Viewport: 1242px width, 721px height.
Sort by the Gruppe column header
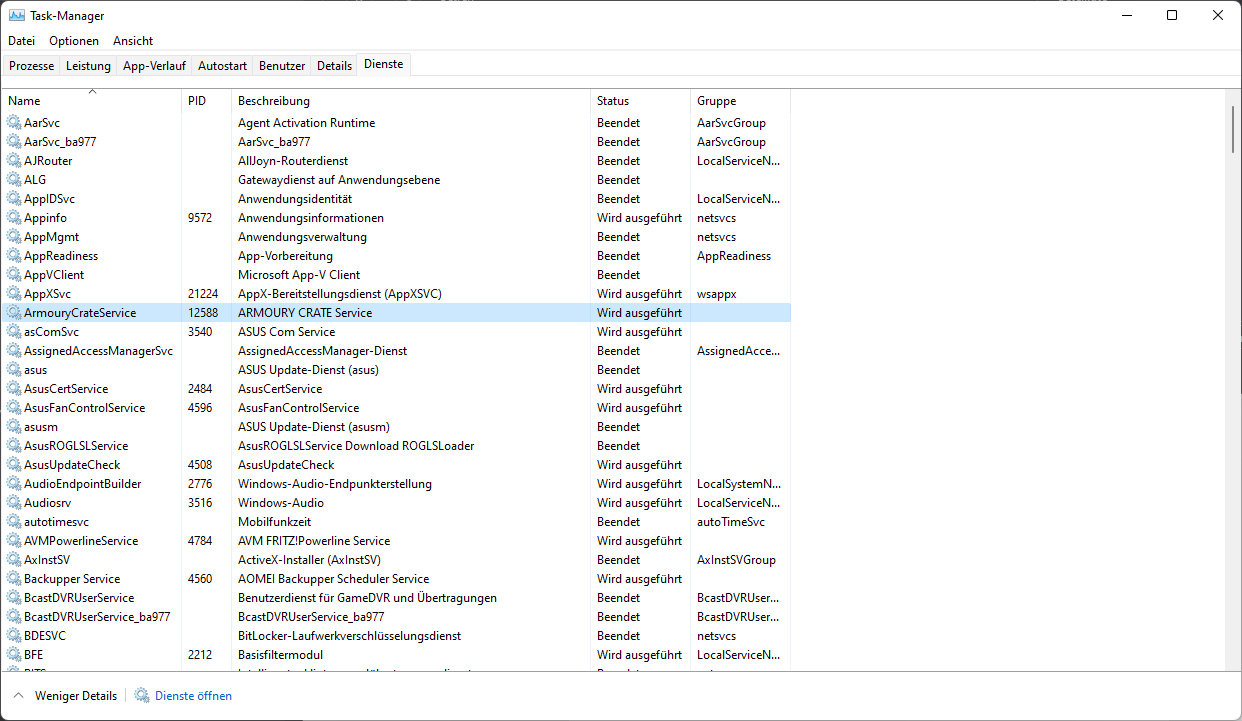coord(740,101)
